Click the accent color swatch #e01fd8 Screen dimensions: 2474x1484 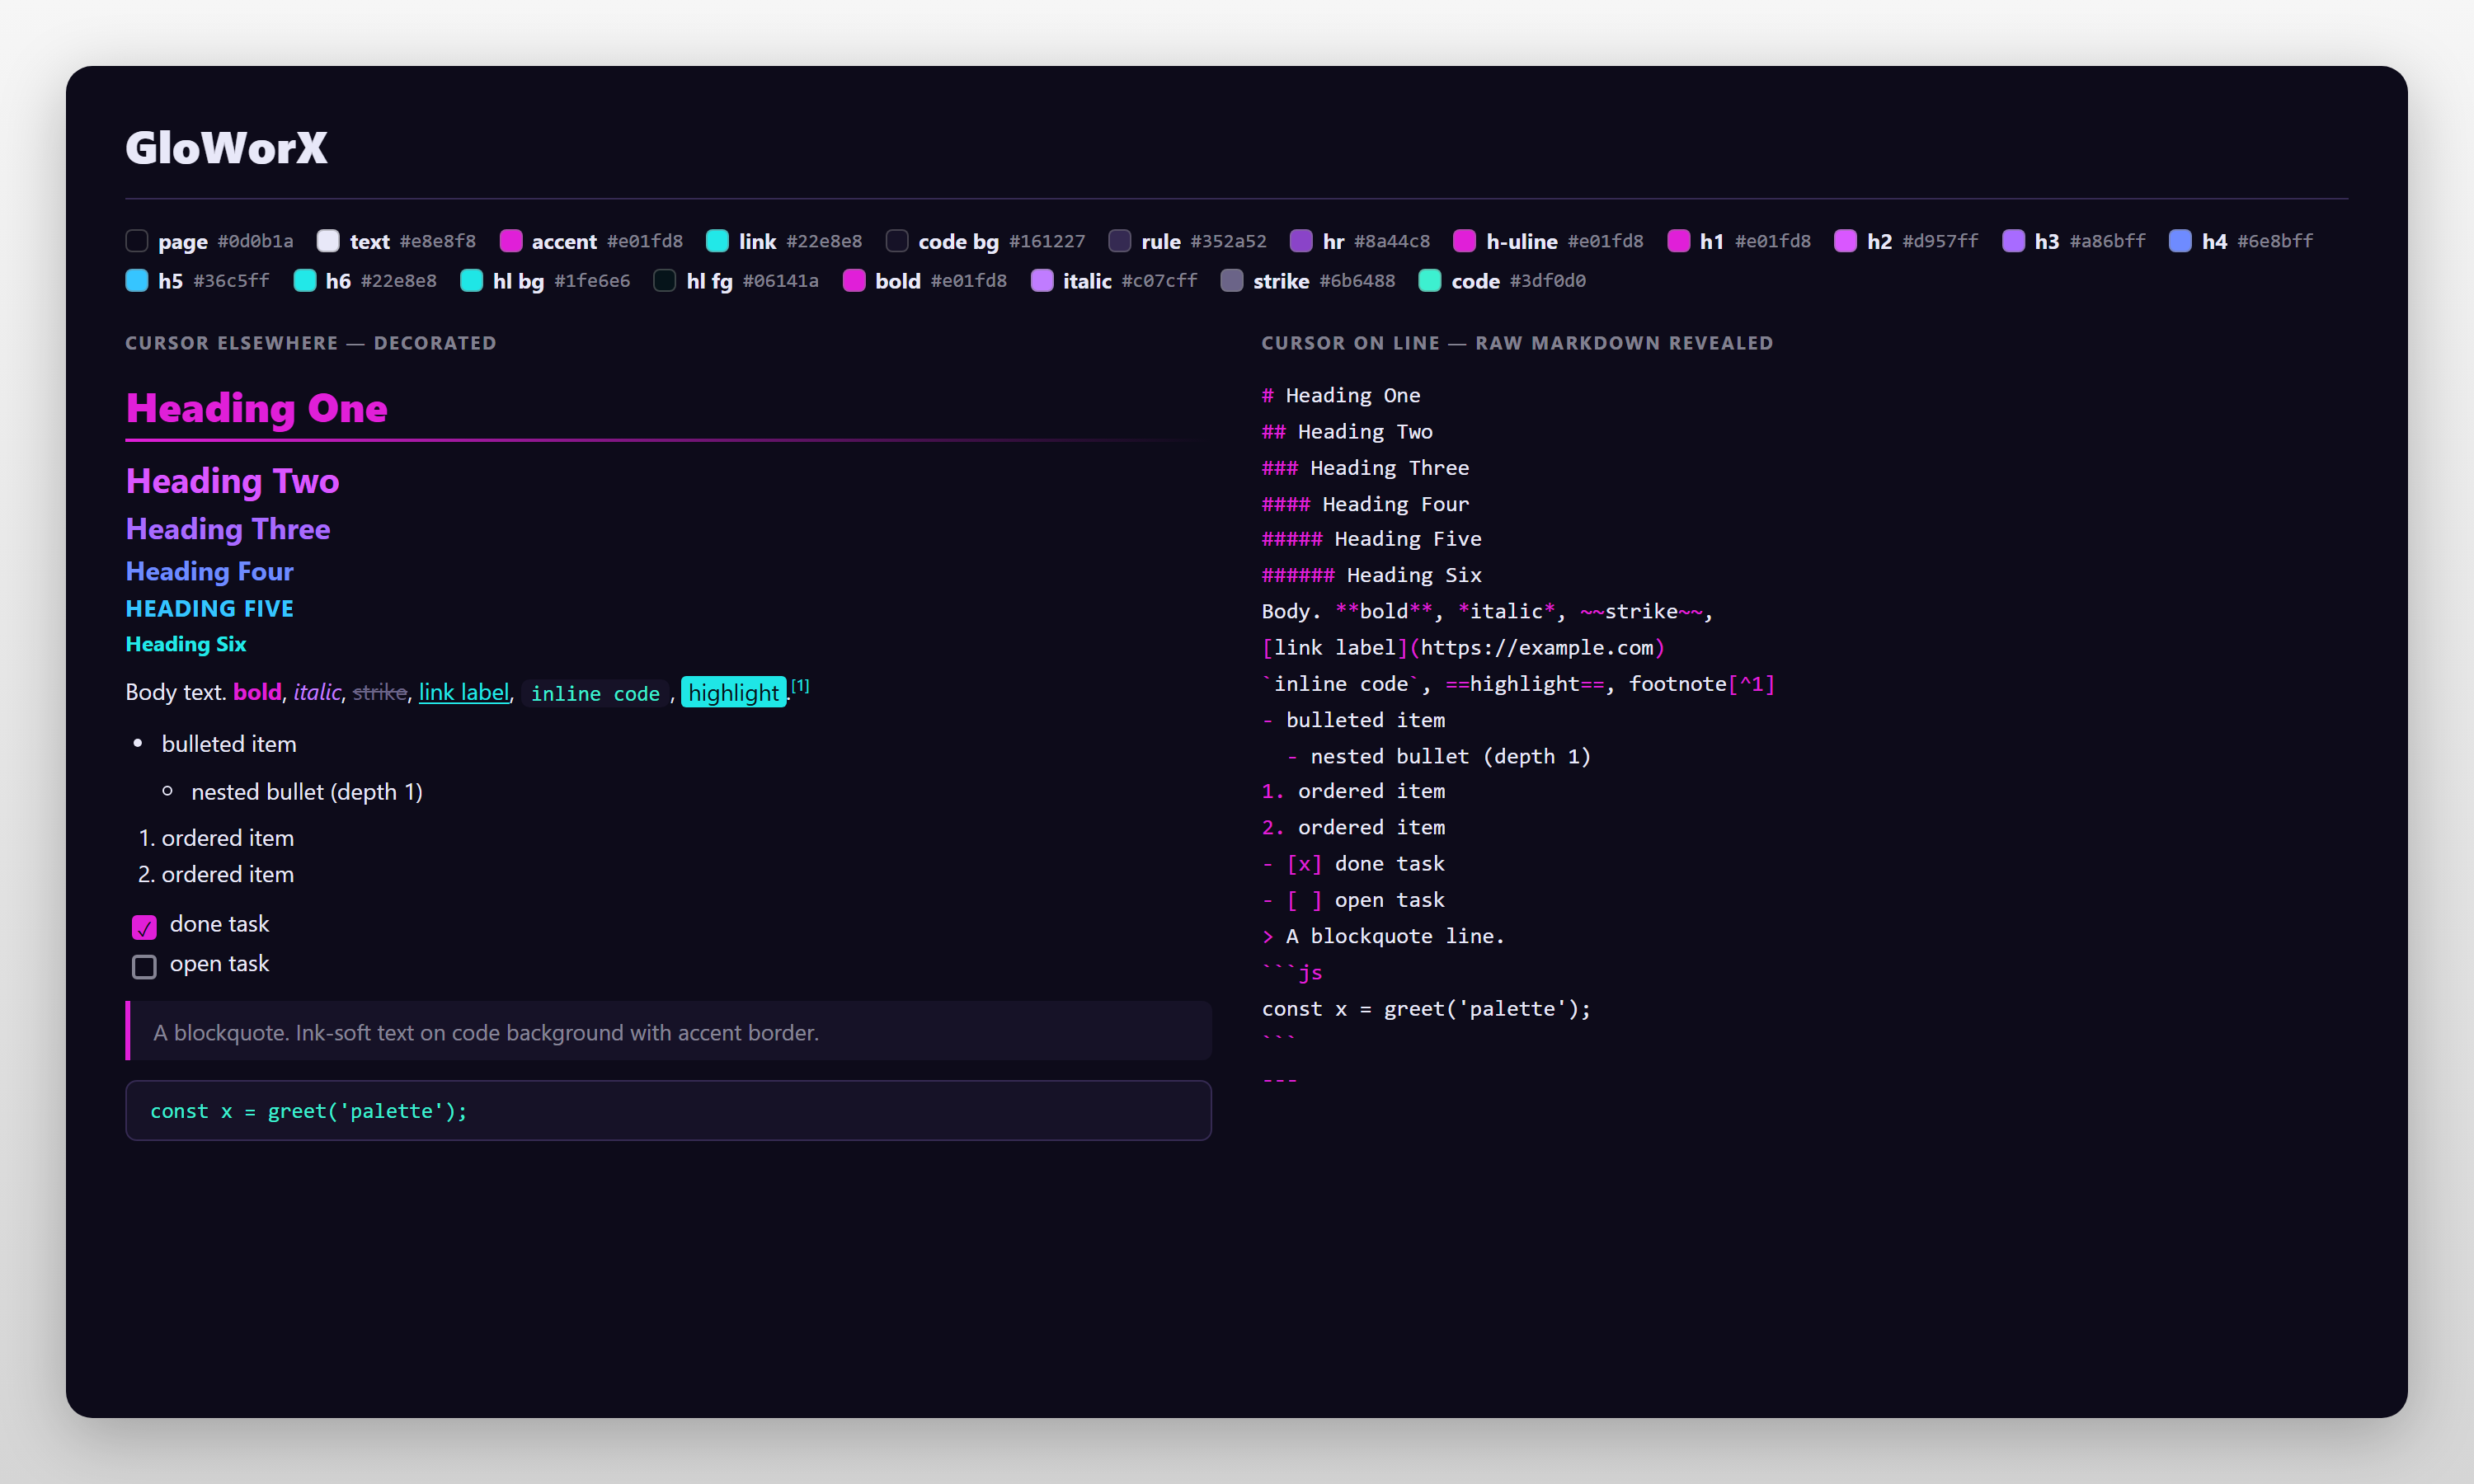click(511, 241)
